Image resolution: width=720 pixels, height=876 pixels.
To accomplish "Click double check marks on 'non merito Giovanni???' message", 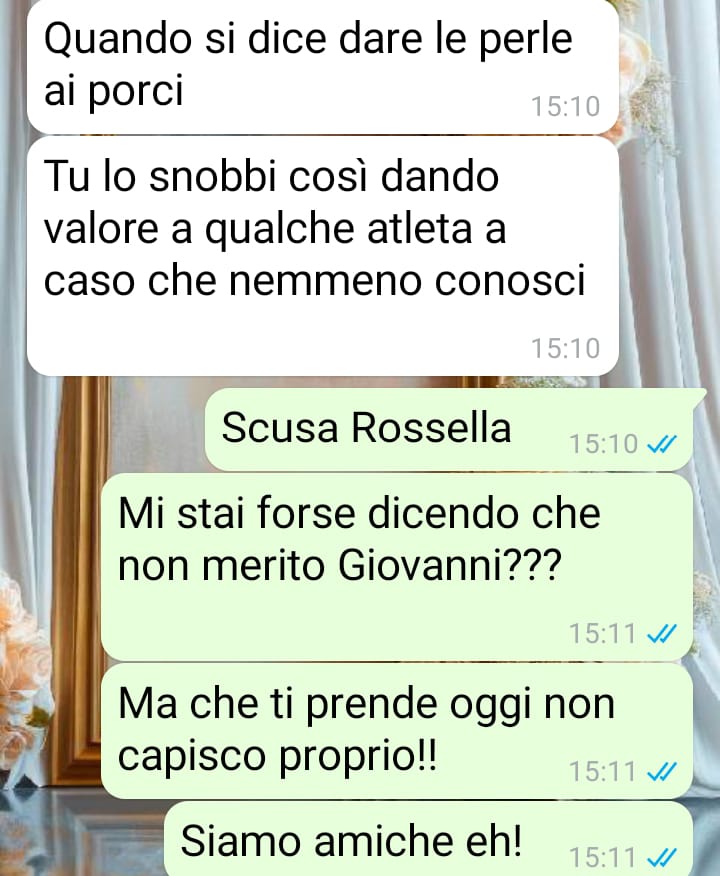I will pyautogui.click(x=661, y=634).
